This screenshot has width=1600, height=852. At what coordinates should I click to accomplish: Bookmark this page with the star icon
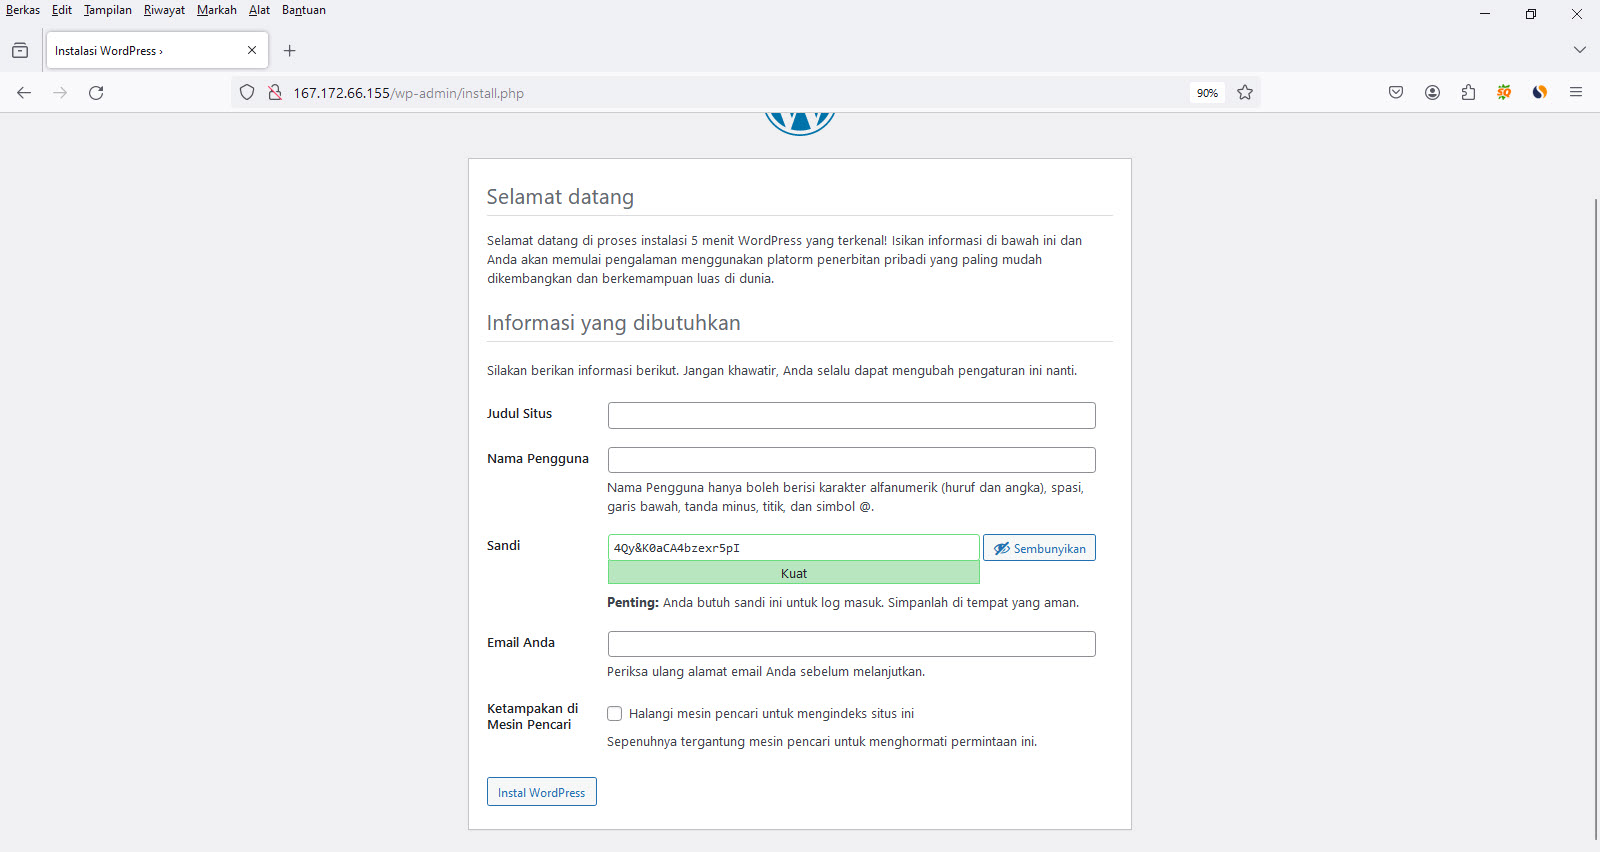(1245, 93)
